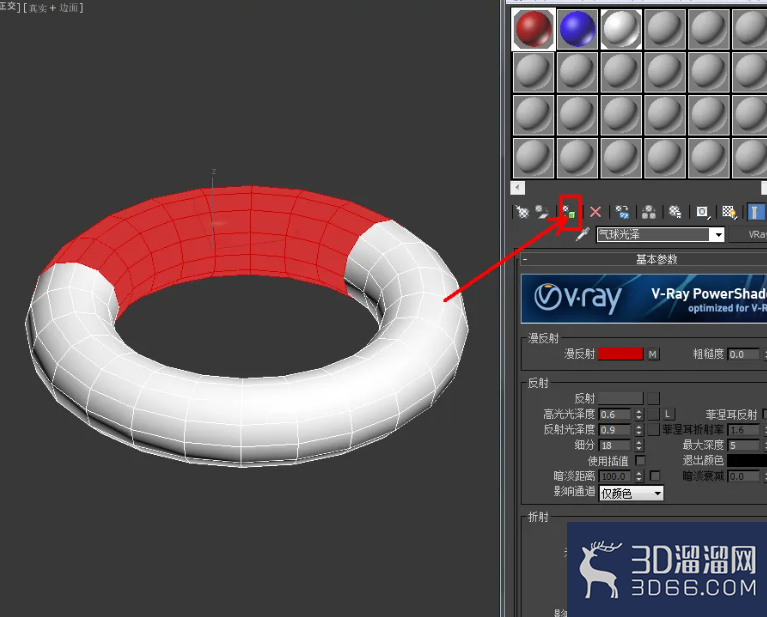Click the Make Material Copy icon
The width and height of the screenshot is (767, 617).
point(622,212)
